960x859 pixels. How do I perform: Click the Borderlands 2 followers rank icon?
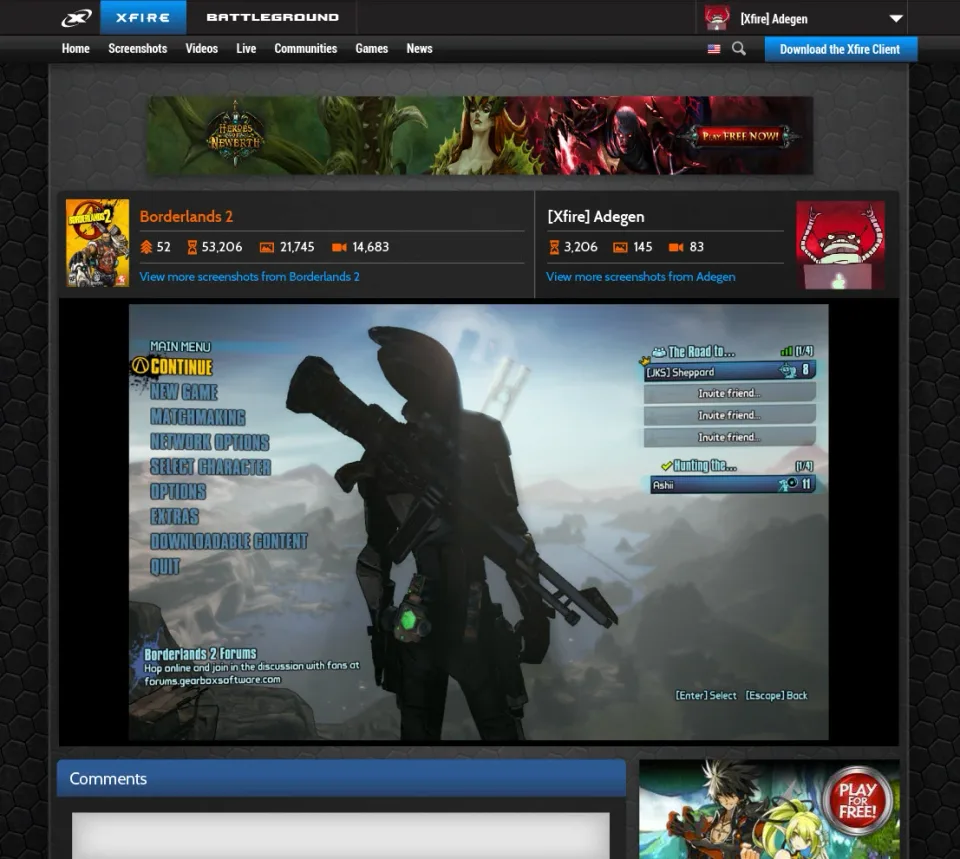click(x=146, y=247)
